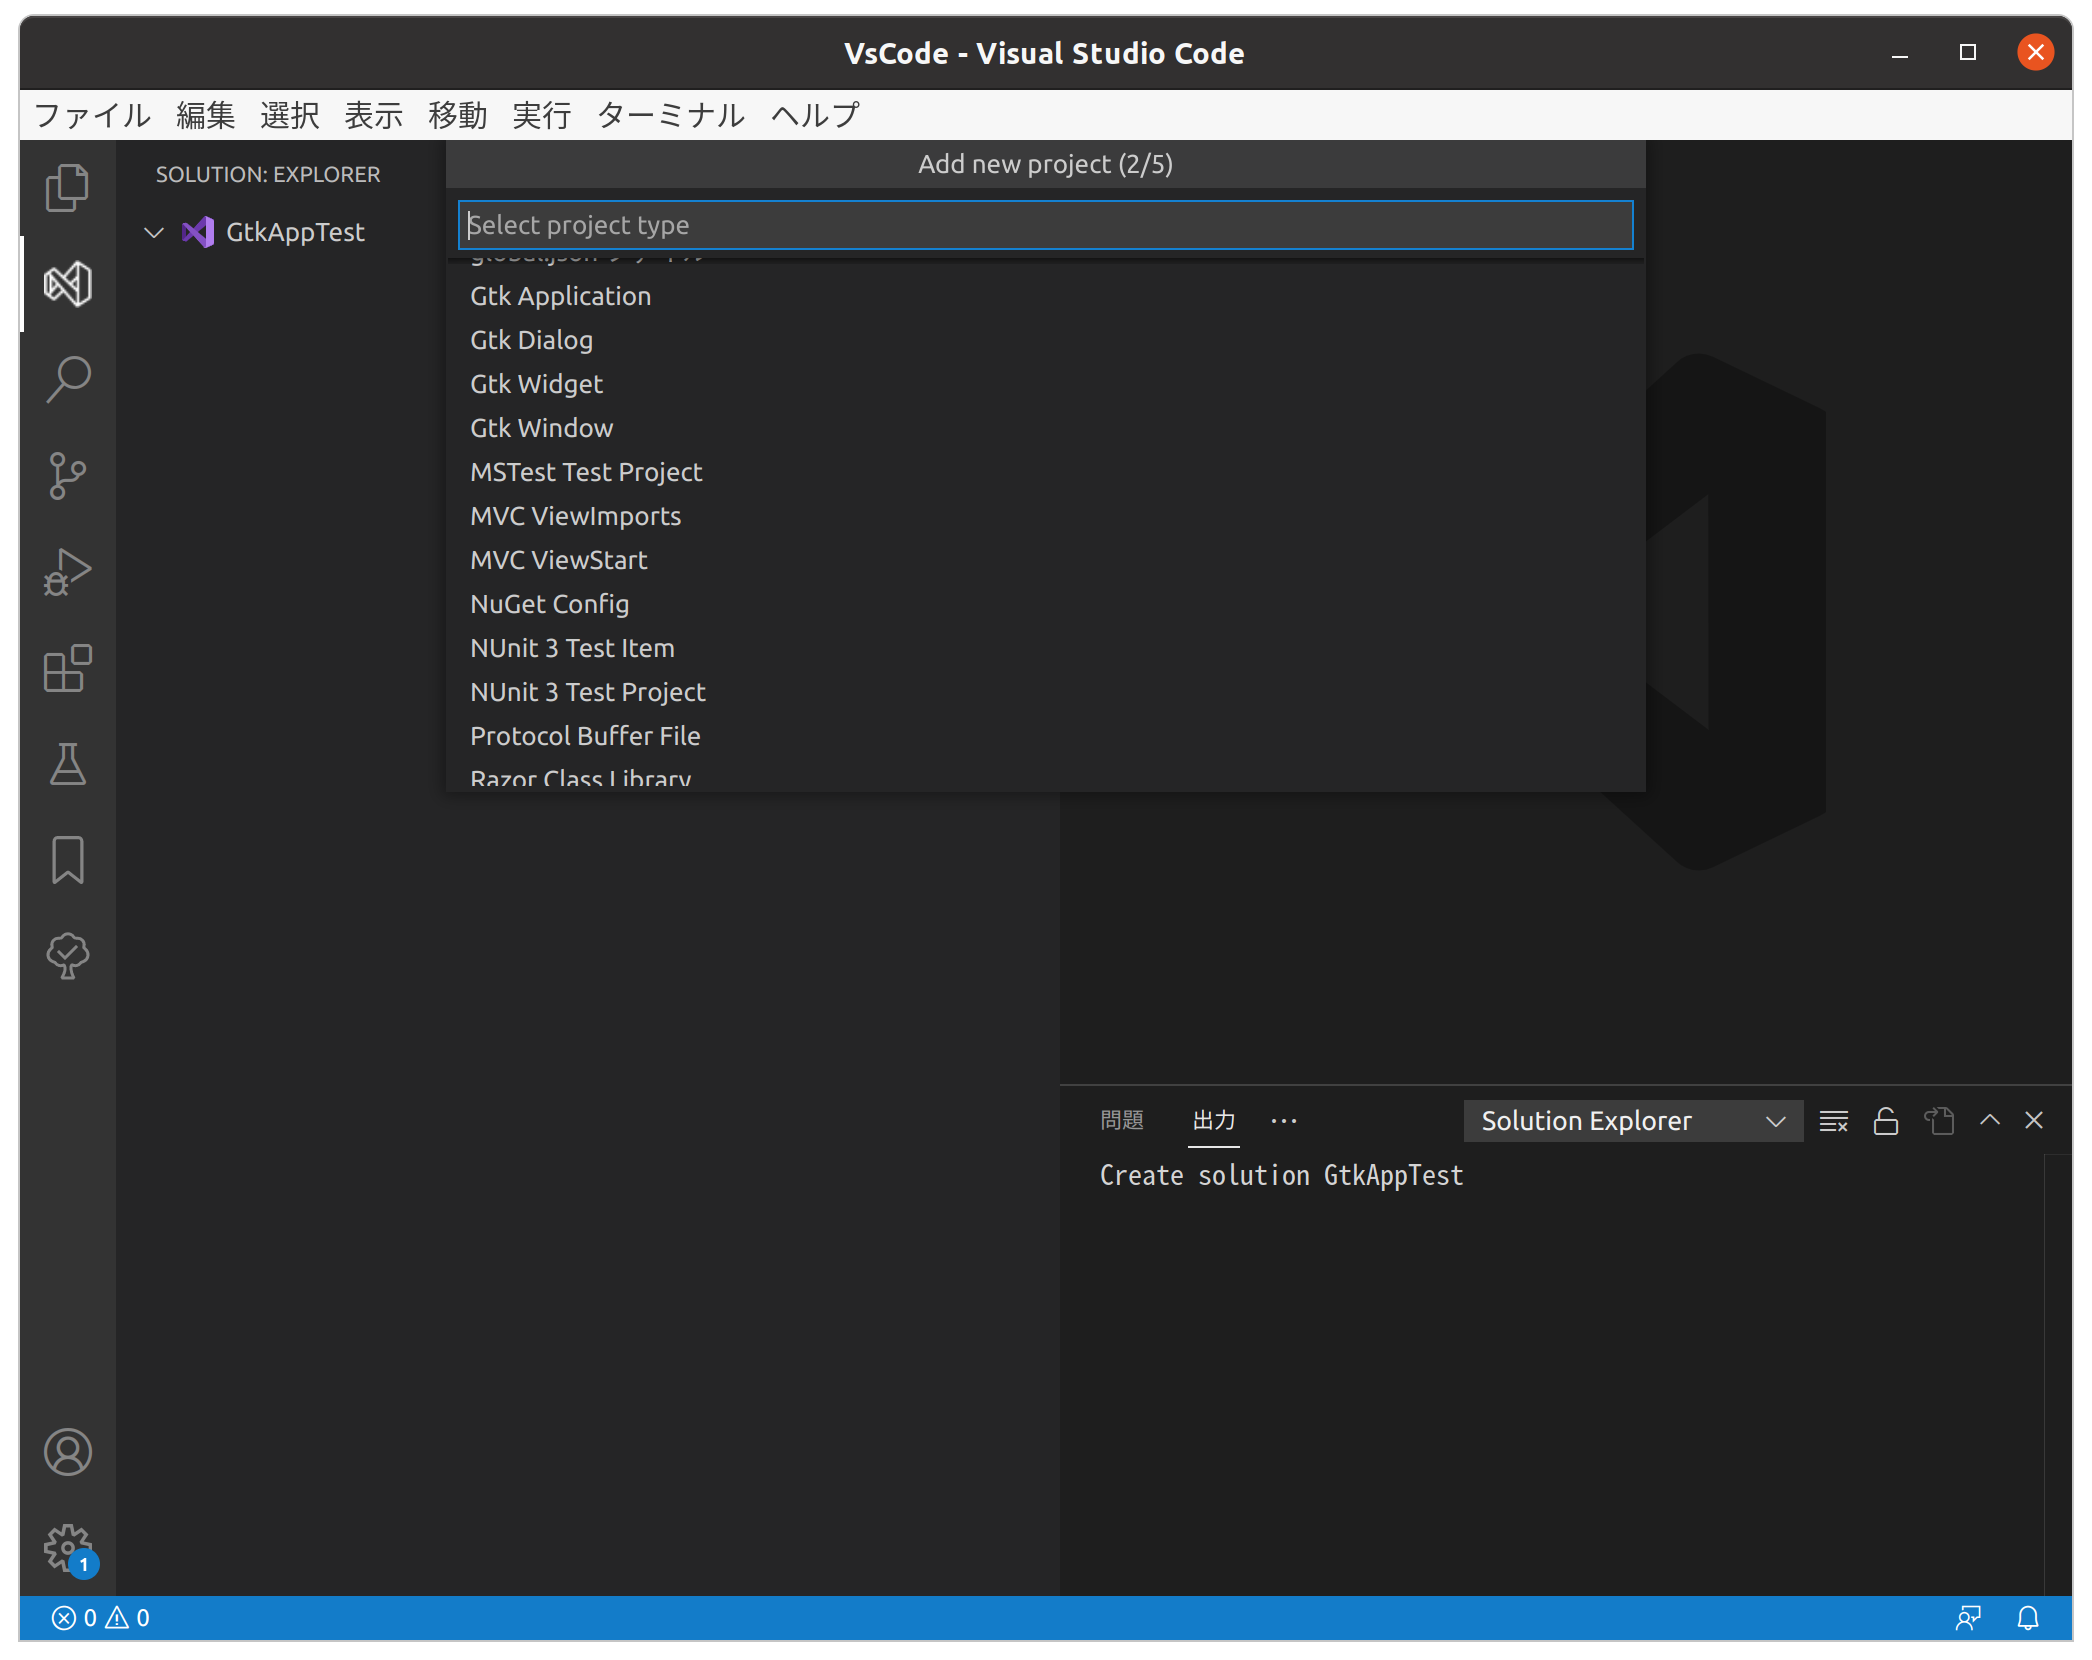2092x1660 pixels.
Task: Switch to the 問題 tab in the panel
Action: coord(1123,1120)
